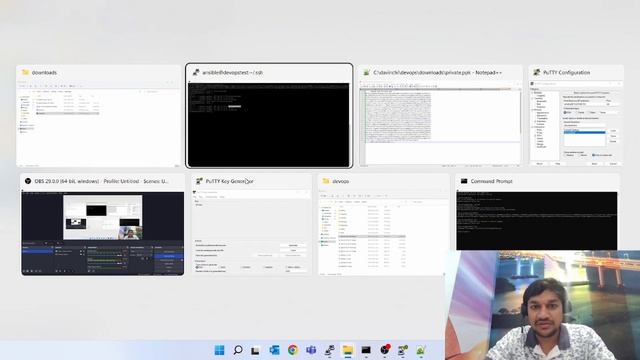Click the PuTTY taskbar icon
Viewport: 640px width, 360px height.
tap(329, 350)
